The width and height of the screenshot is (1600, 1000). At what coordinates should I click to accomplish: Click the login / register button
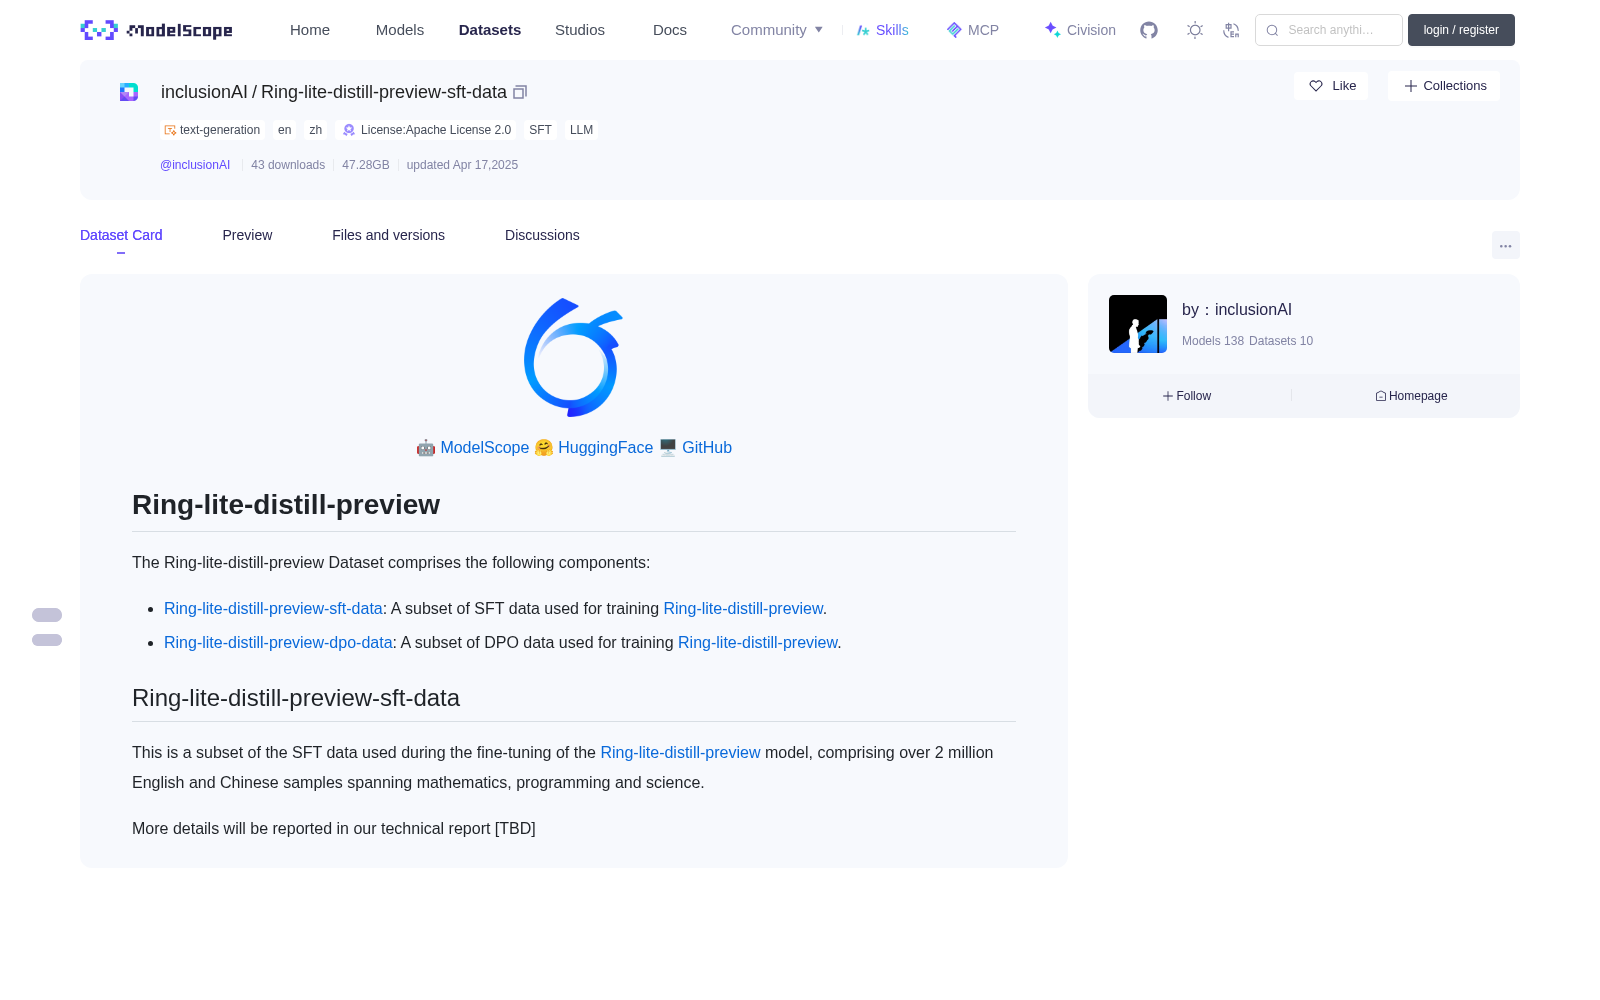1461,30
